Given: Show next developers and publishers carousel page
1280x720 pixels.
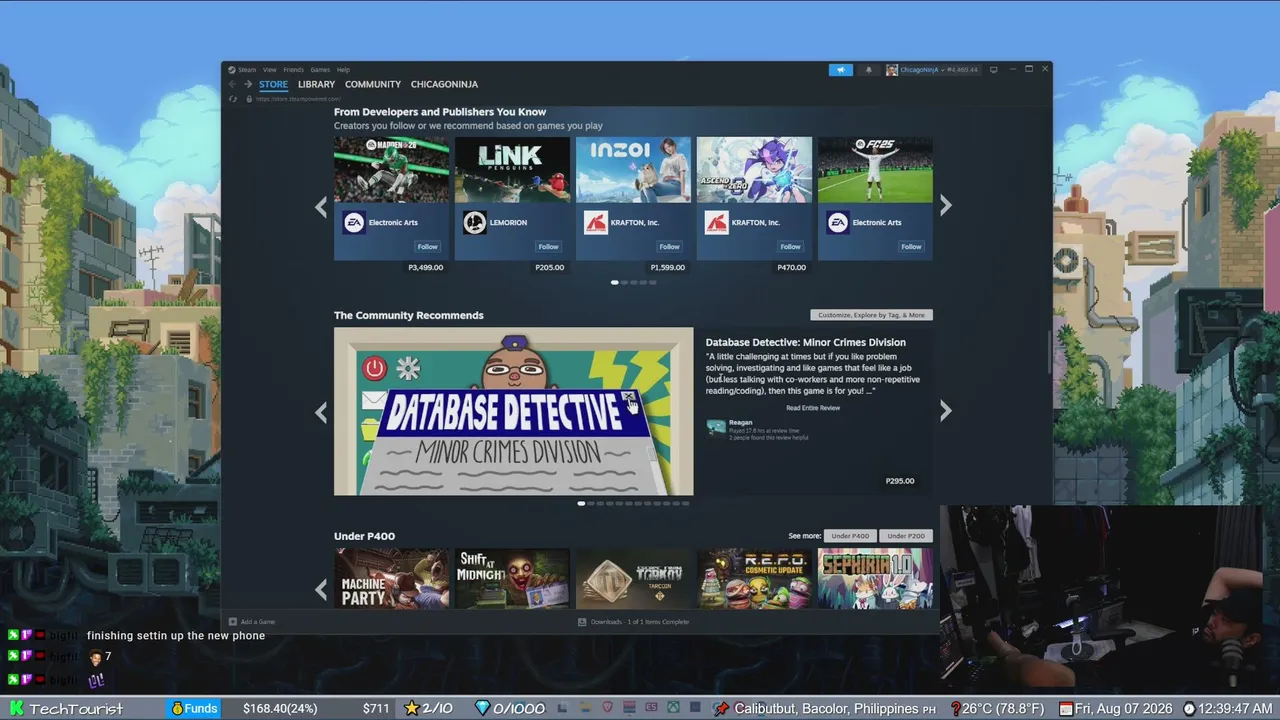Looking at the screenshot, I should click(946, 206).
